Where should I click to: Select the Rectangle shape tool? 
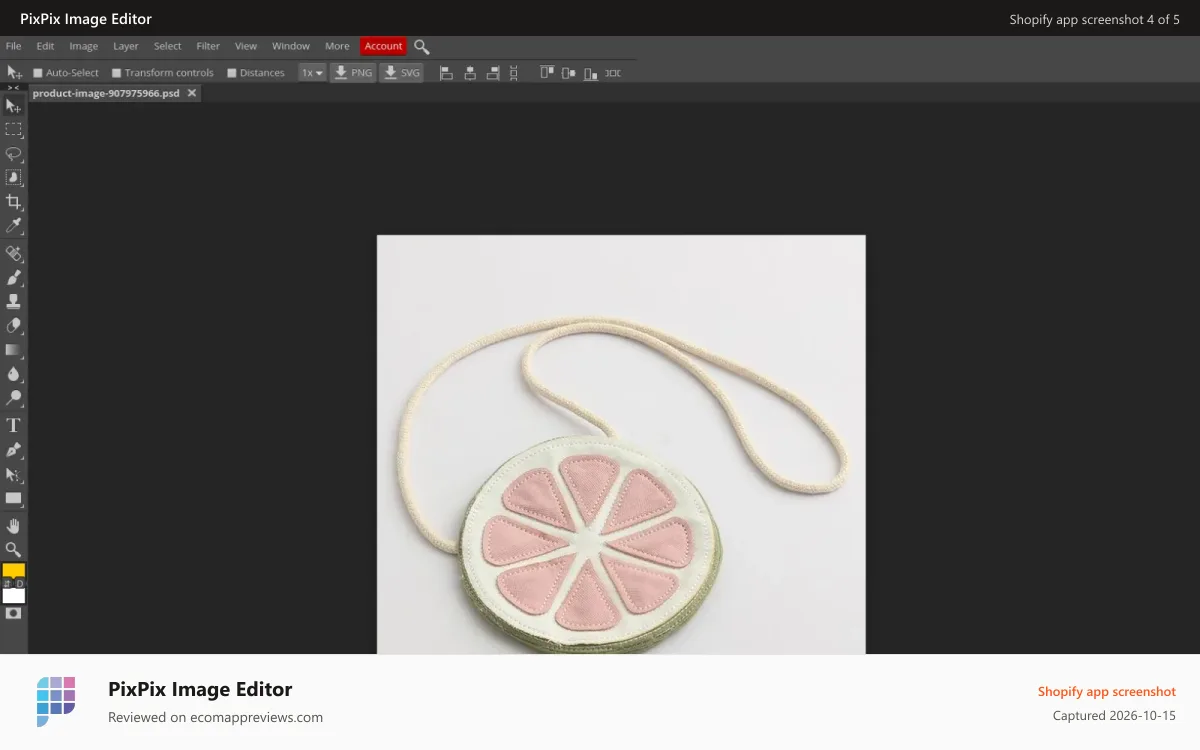pos(13,498)
